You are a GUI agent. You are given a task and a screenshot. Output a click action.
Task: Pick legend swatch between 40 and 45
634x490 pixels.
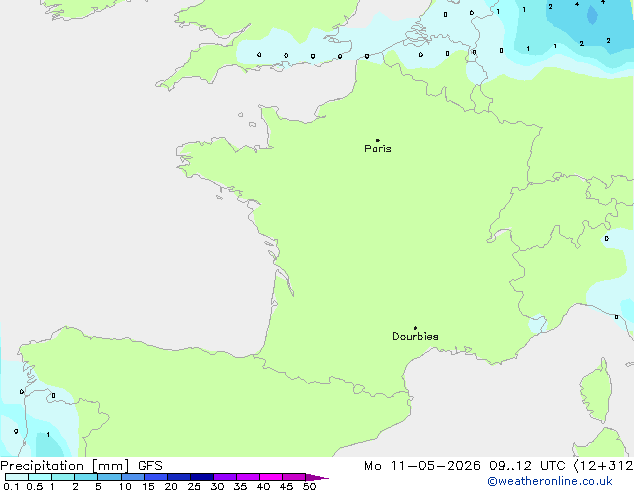pyautogui.click(x=271, y=477)
